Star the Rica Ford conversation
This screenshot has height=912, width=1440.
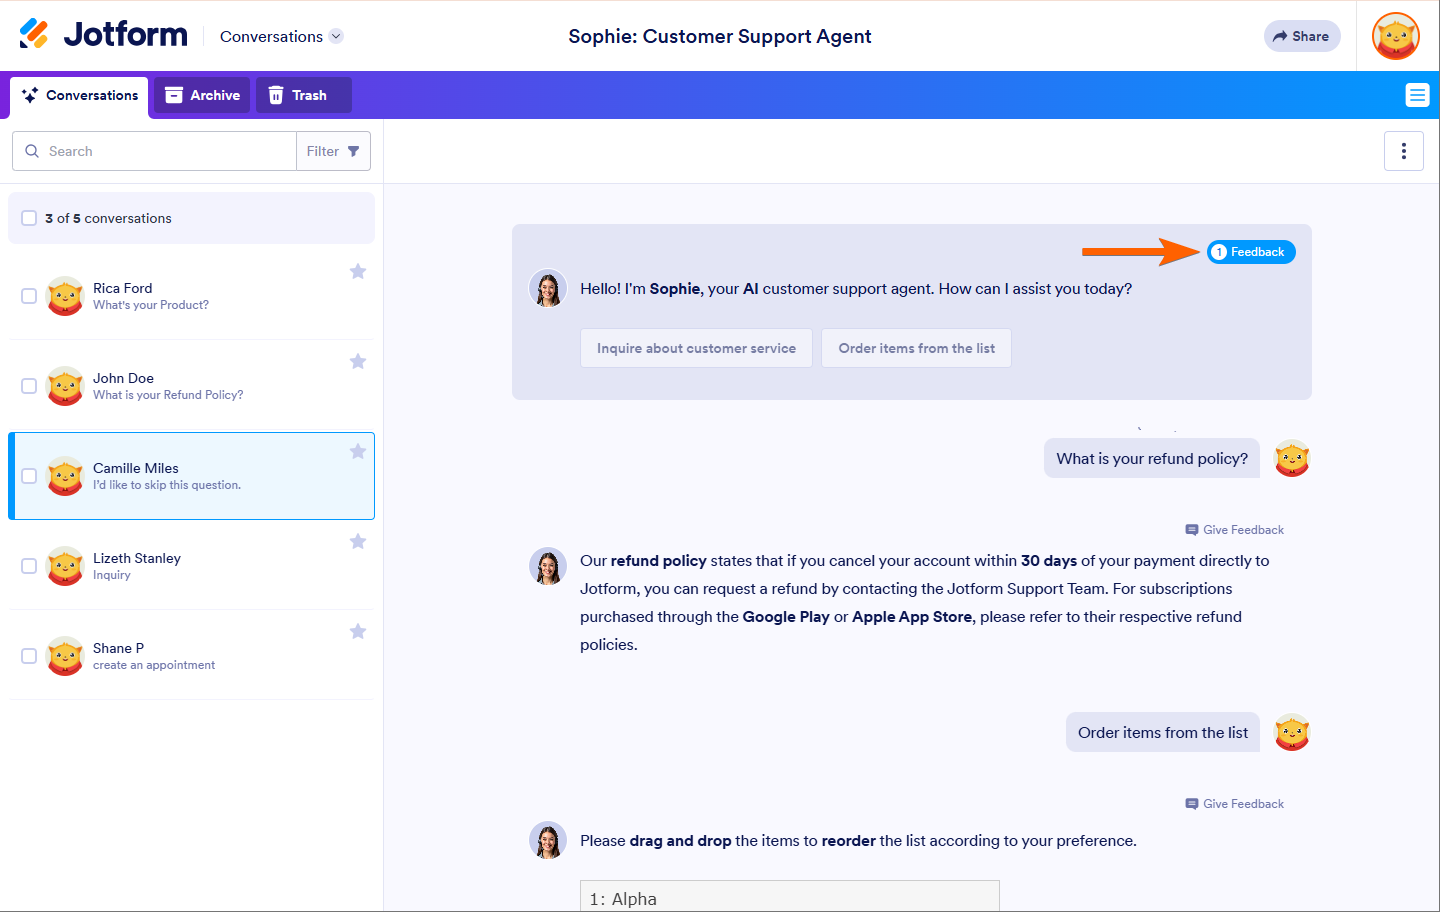(x=358, y=272)
